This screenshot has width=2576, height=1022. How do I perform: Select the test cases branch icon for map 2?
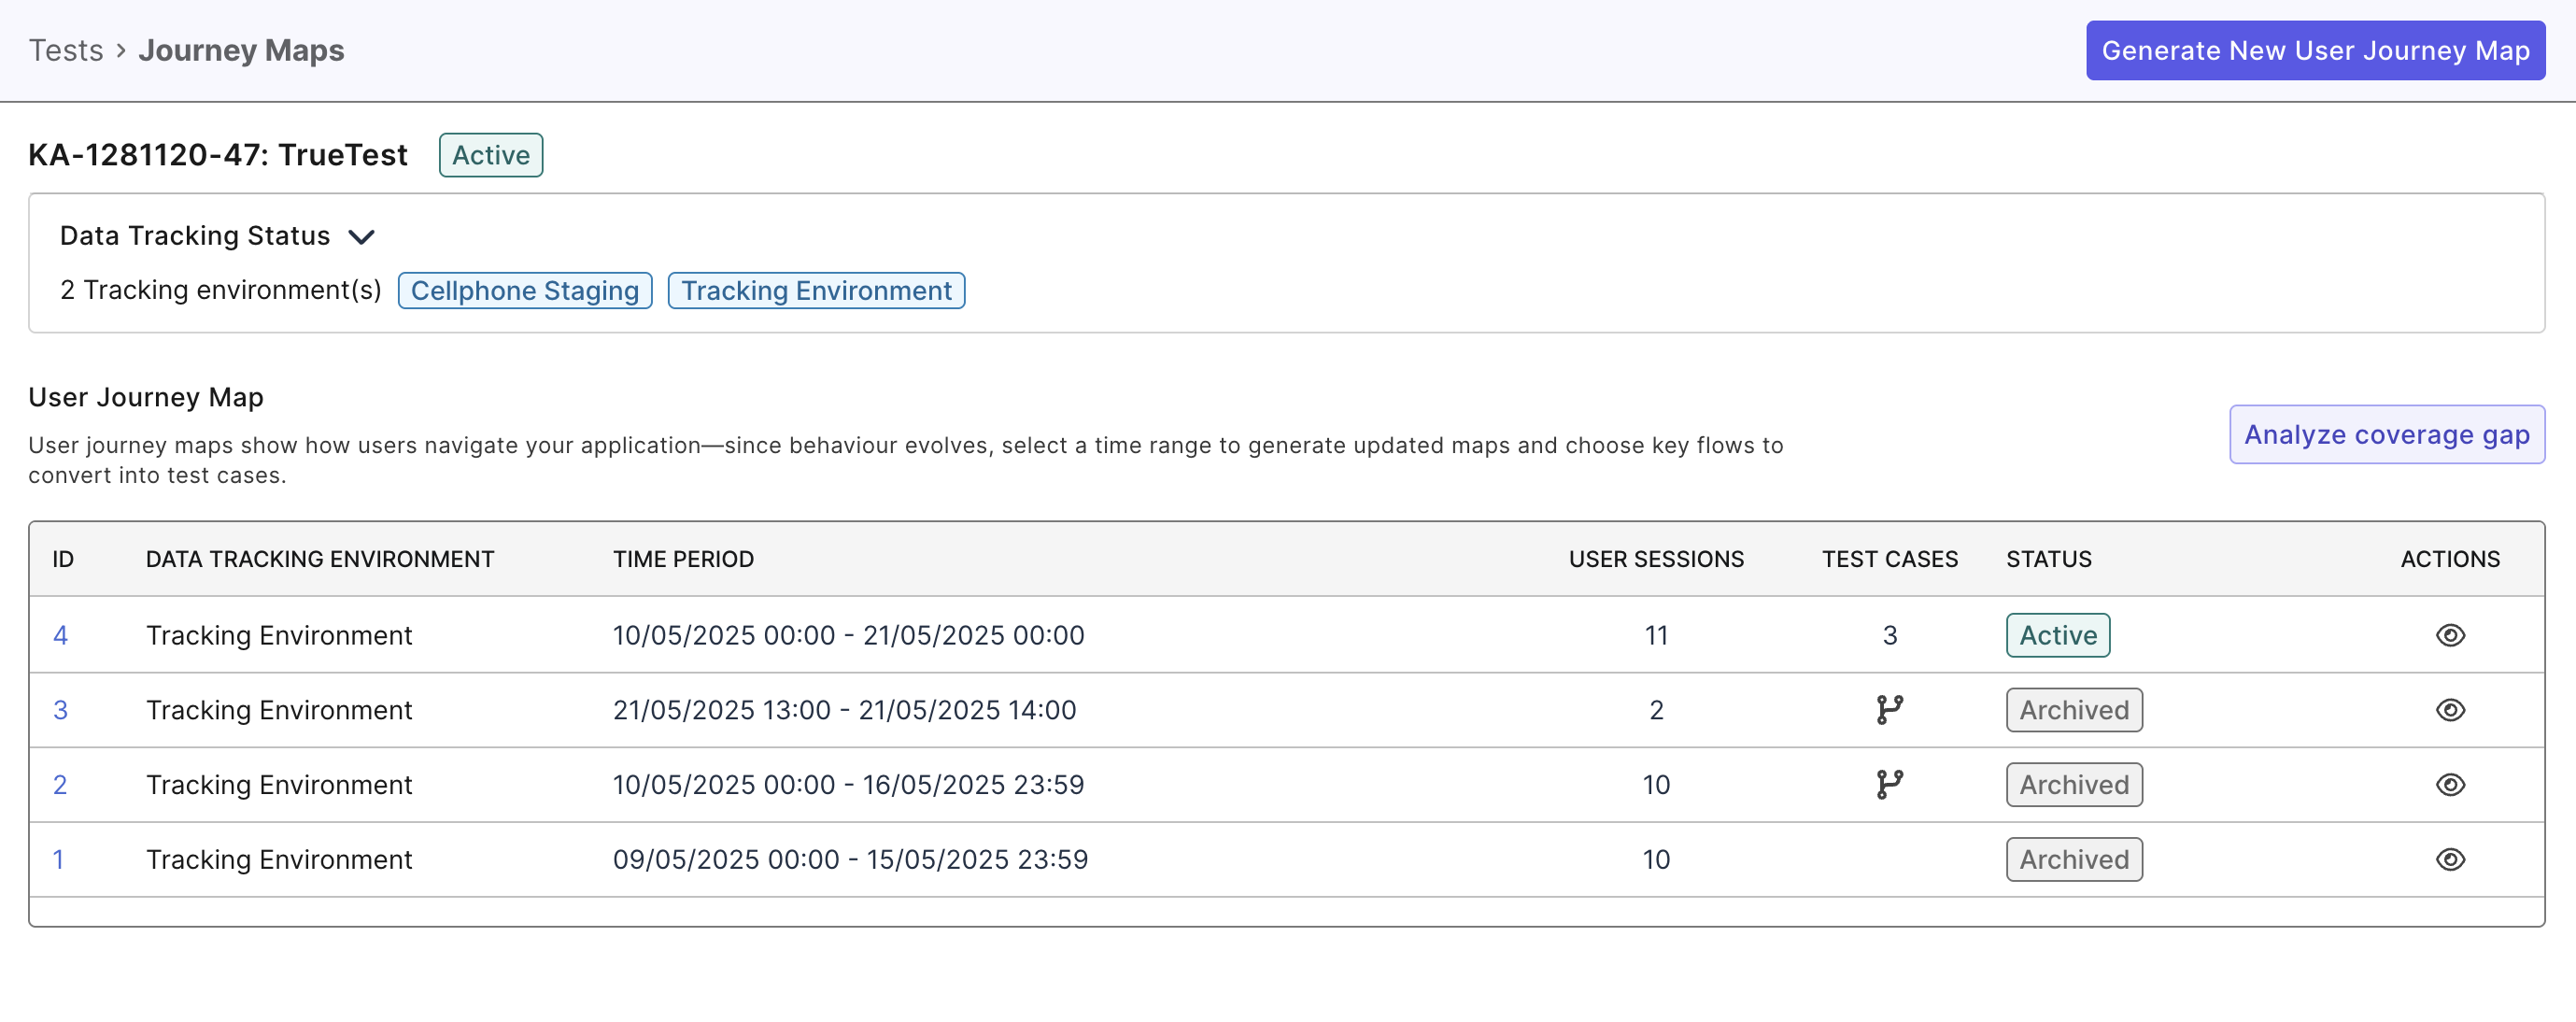click(1890, 784)
